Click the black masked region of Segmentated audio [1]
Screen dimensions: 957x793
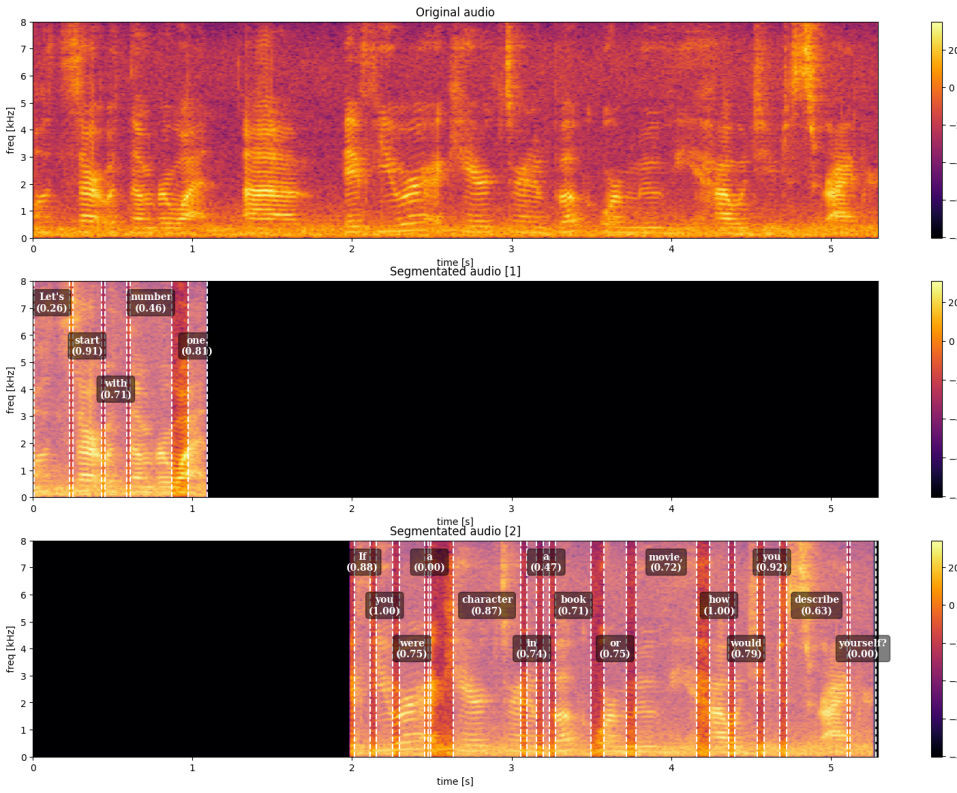point(543,389)
